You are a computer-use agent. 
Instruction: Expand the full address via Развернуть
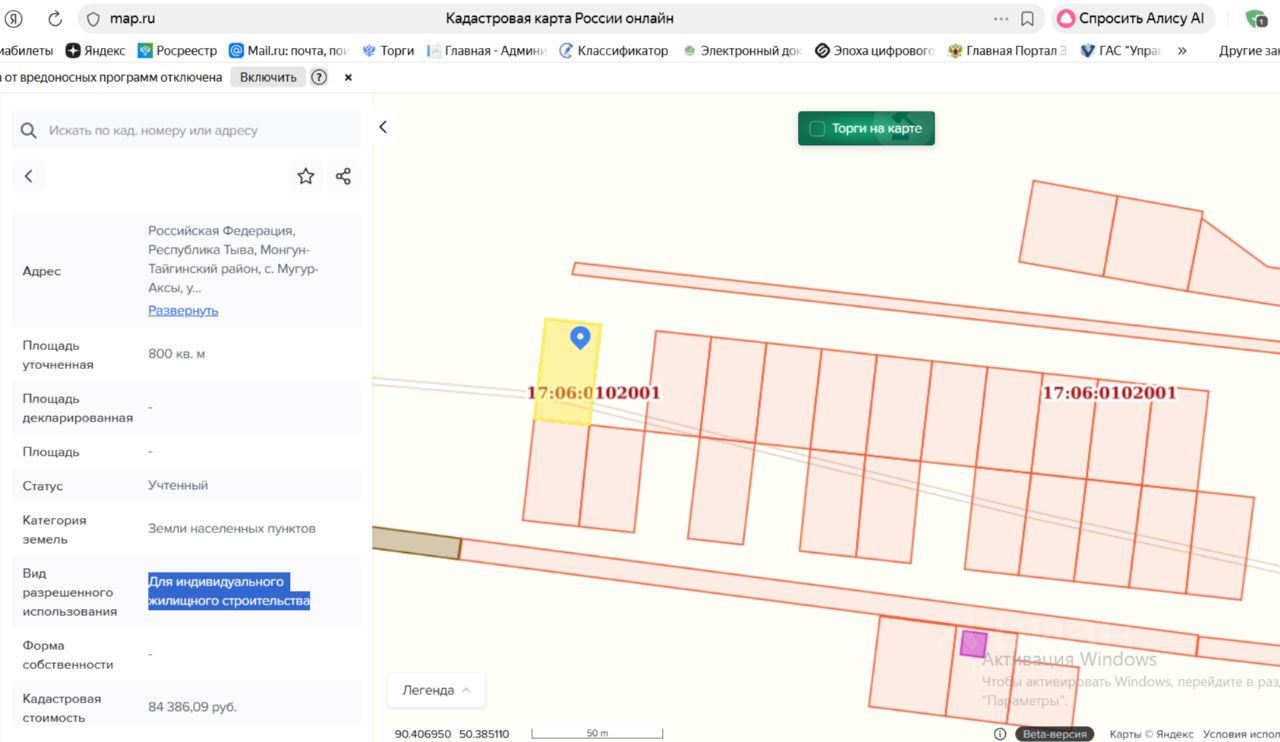pos(183,310)
